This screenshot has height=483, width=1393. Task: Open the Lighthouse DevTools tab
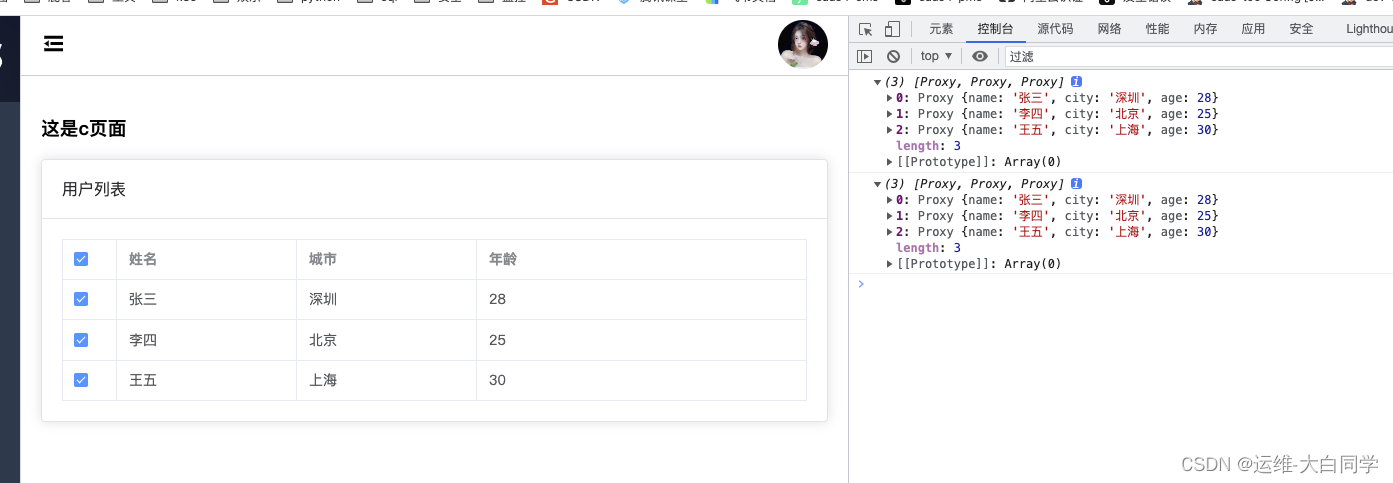point(1368,29)
